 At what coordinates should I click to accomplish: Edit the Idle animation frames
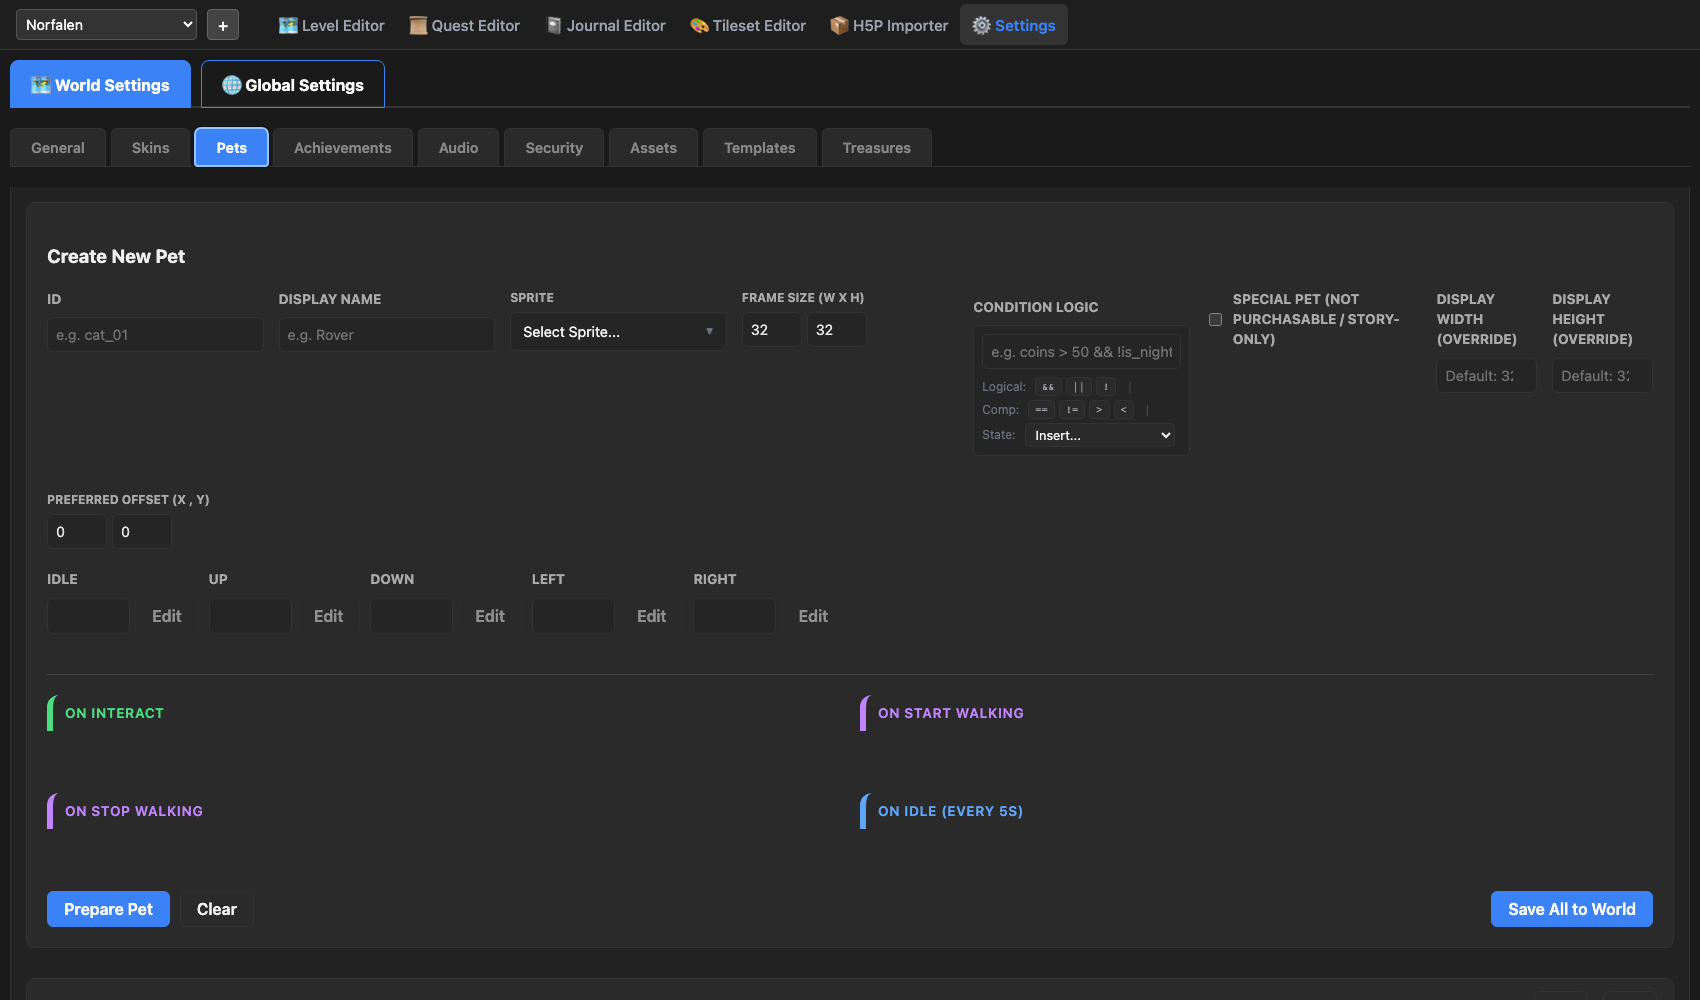tap(166, 616)
